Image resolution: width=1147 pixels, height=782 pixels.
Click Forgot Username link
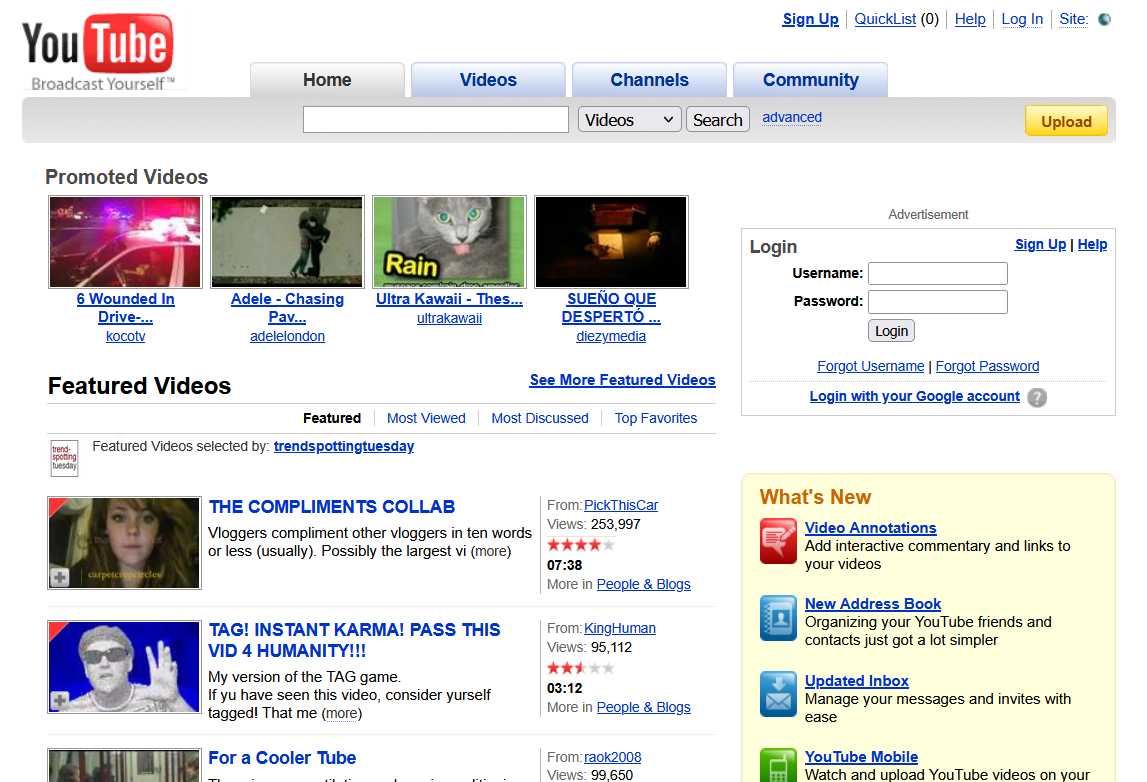(870, 366)
